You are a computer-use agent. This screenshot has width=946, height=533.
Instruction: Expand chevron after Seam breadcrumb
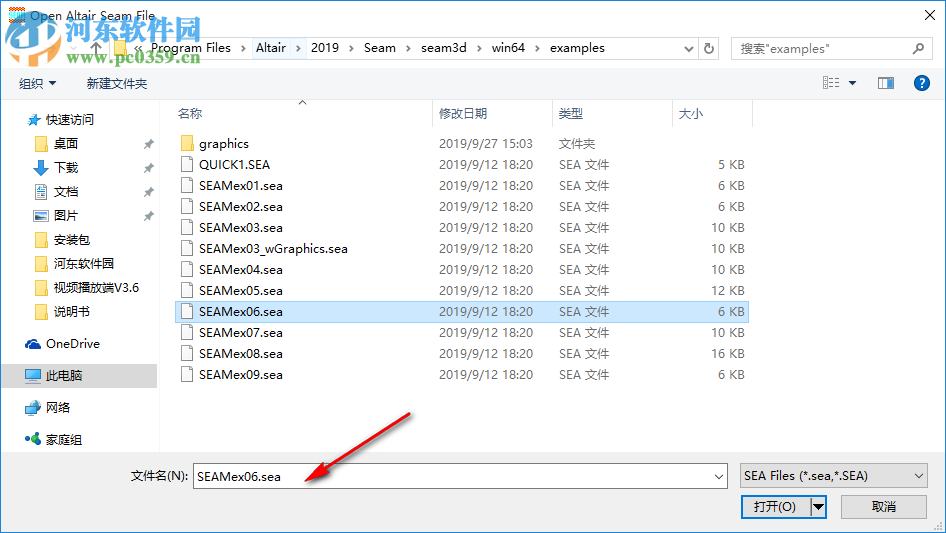click(408, 48)
